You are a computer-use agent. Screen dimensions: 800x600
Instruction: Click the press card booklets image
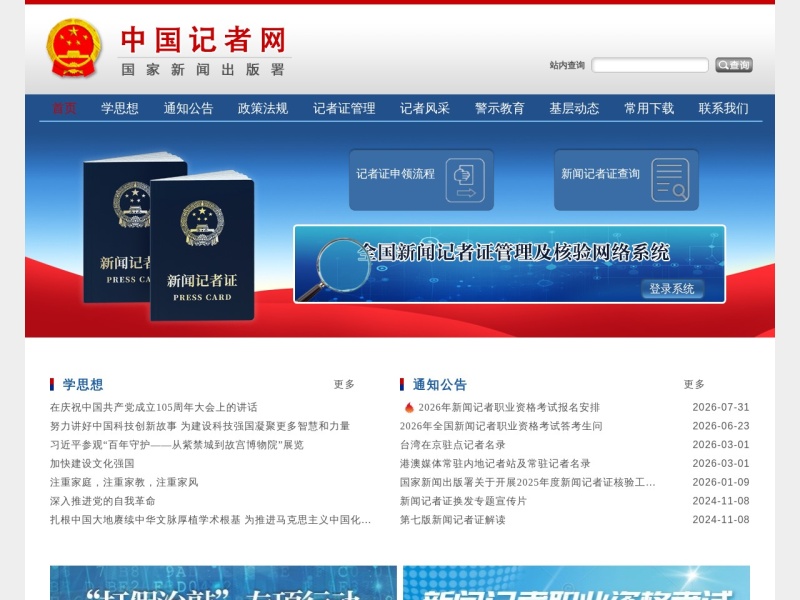tap(169, 236)
